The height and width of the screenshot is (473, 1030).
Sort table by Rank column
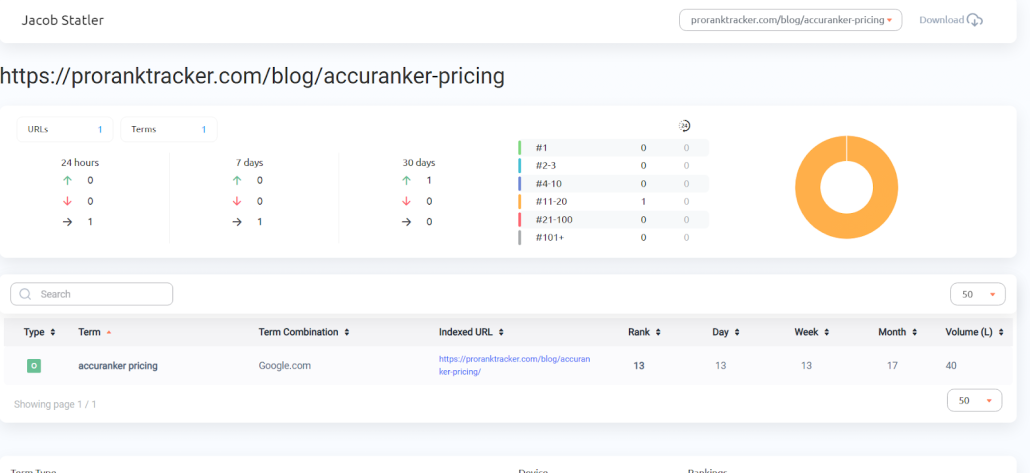click(x=644, y=332)
